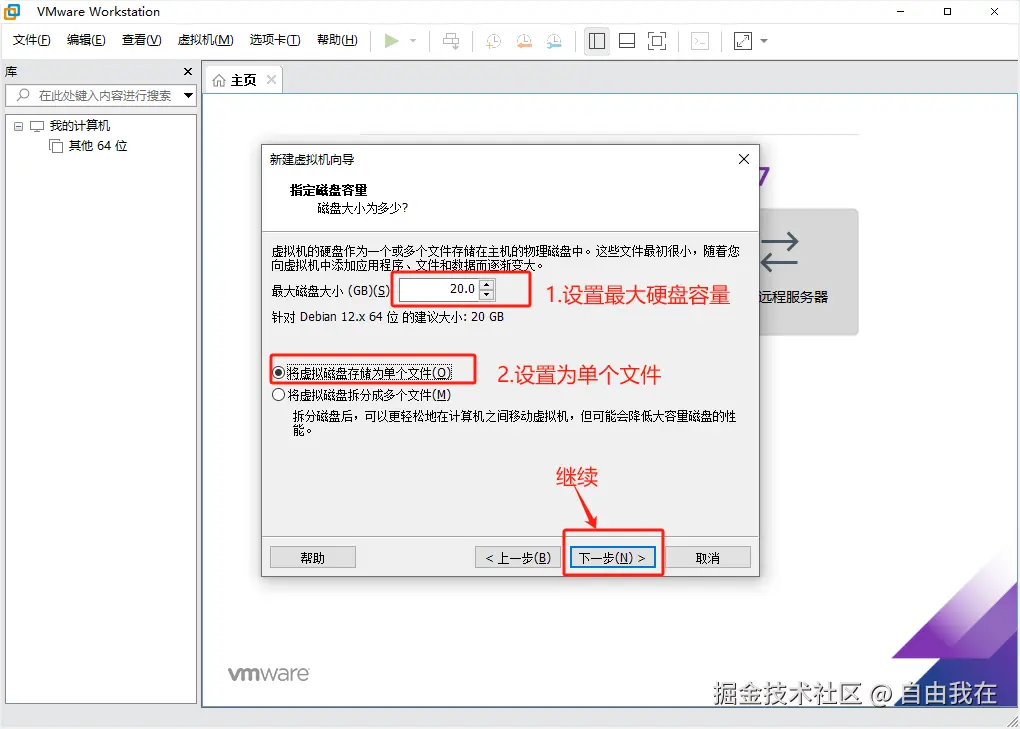Click the 指定磁盘容量 heading text
Screen dimensions: 1020x729
pyautogui.click(x=329, y=191)
